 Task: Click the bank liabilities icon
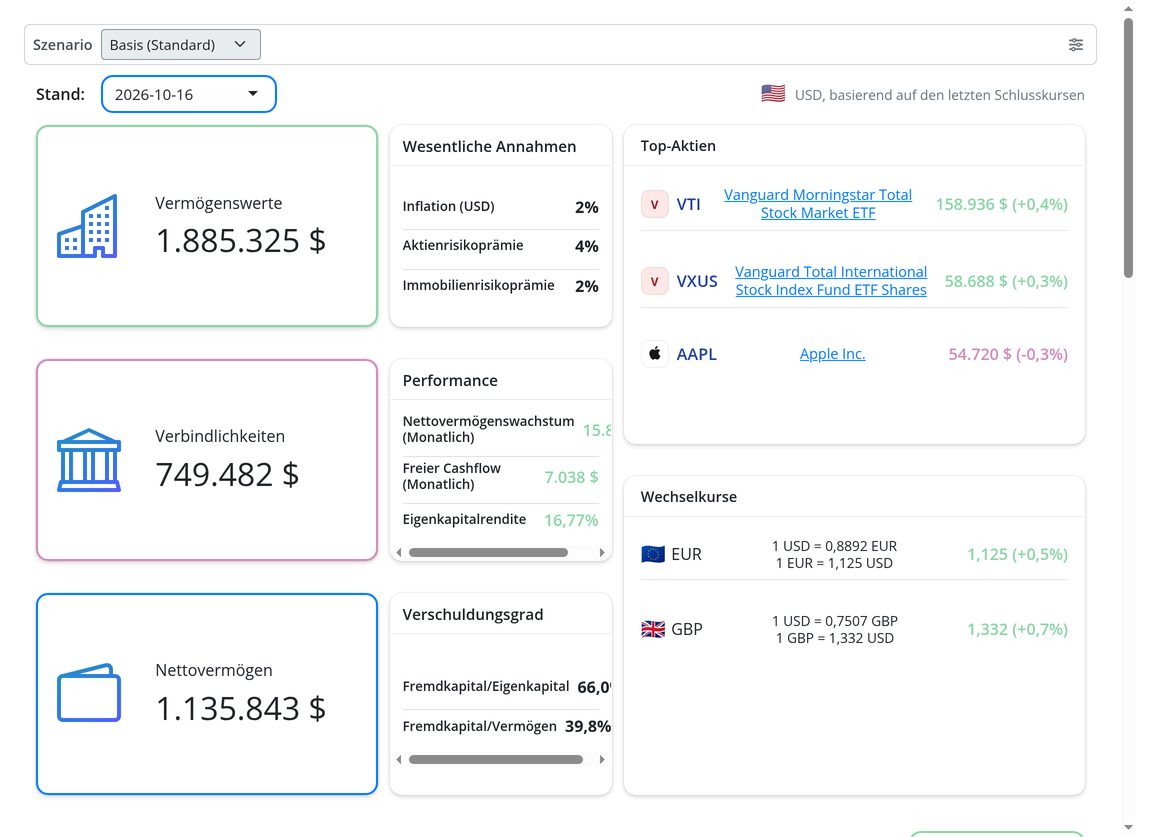[x=89, y=460]
